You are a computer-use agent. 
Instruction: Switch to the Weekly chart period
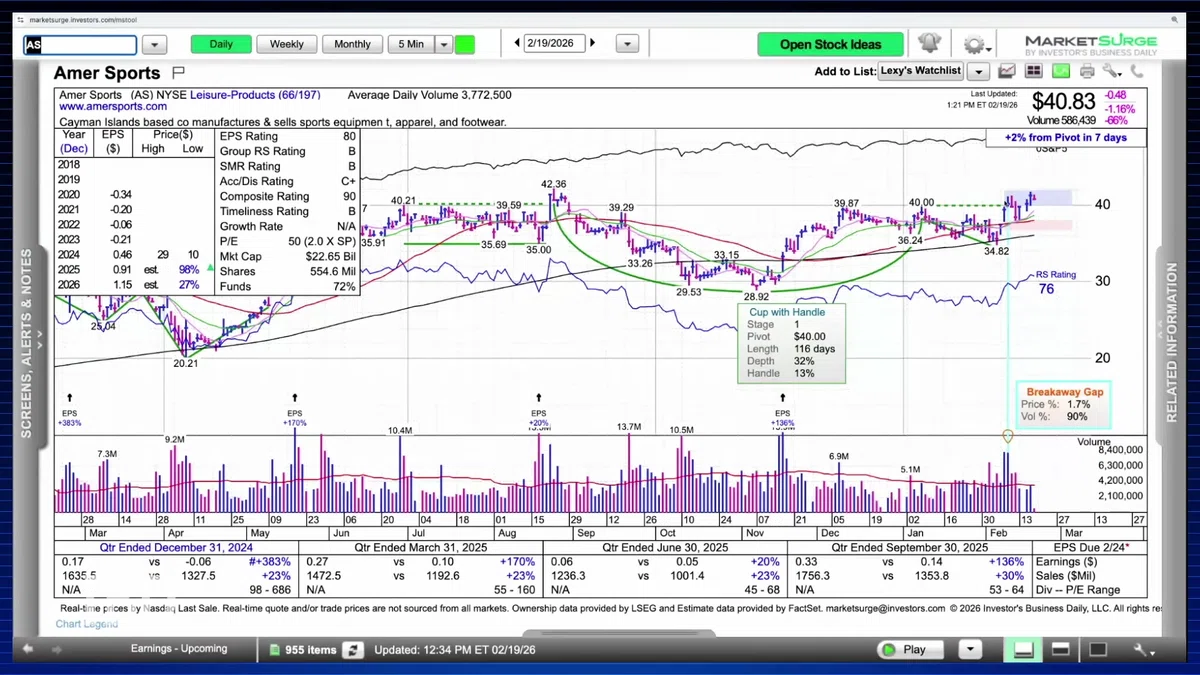287,44
